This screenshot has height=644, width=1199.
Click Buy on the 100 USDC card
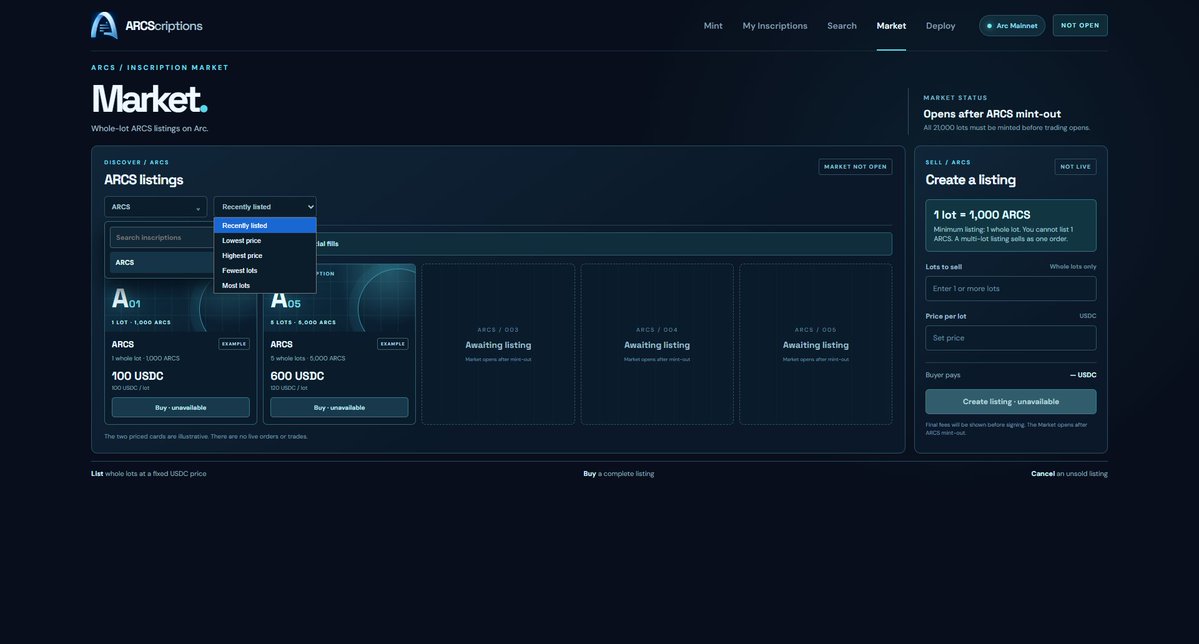point(180,408)
